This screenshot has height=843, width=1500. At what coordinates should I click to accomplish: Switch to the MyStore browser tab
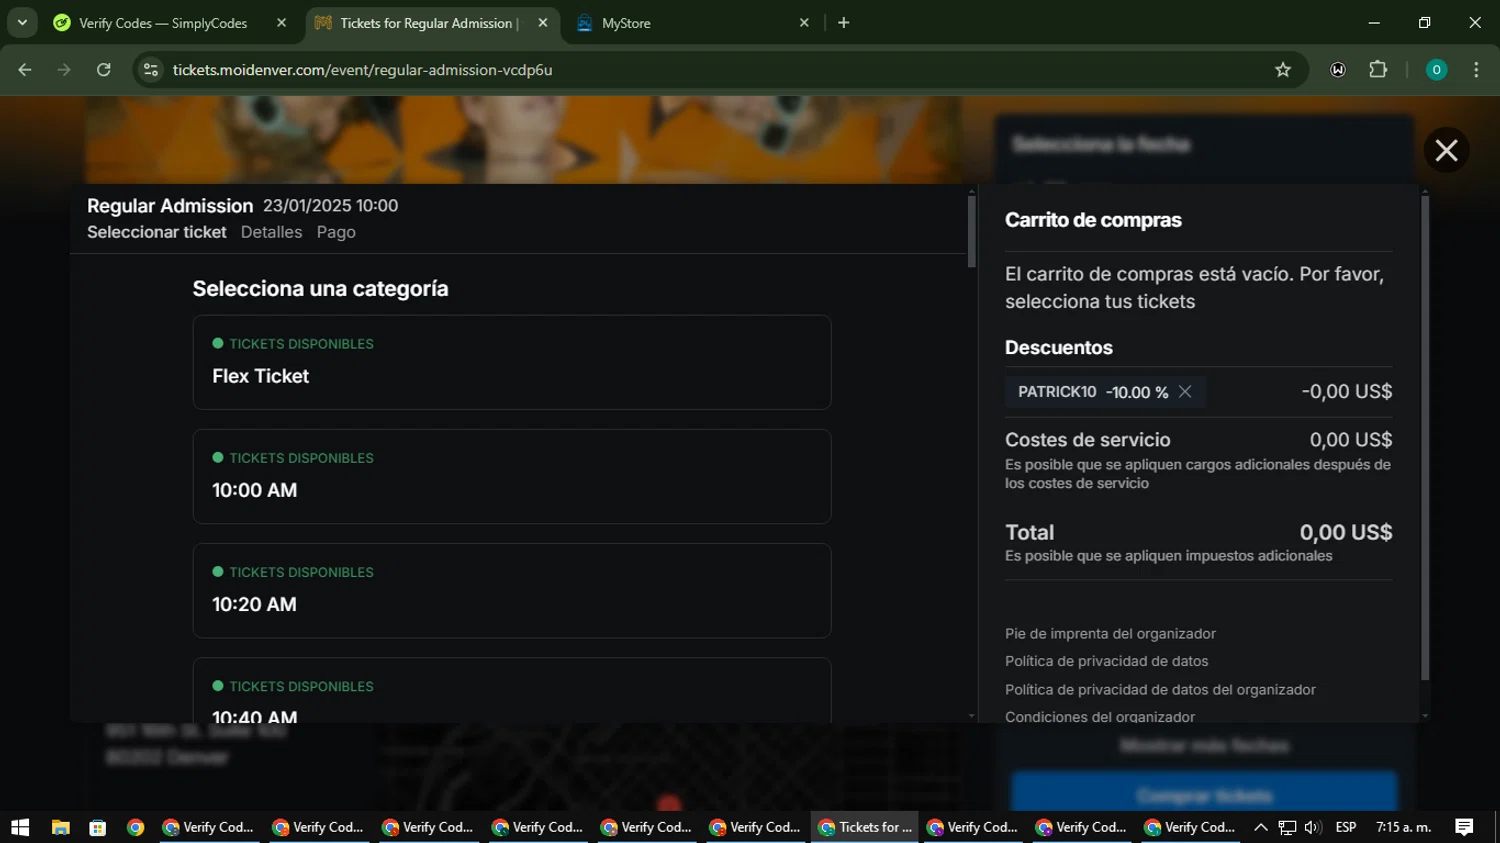690,23
